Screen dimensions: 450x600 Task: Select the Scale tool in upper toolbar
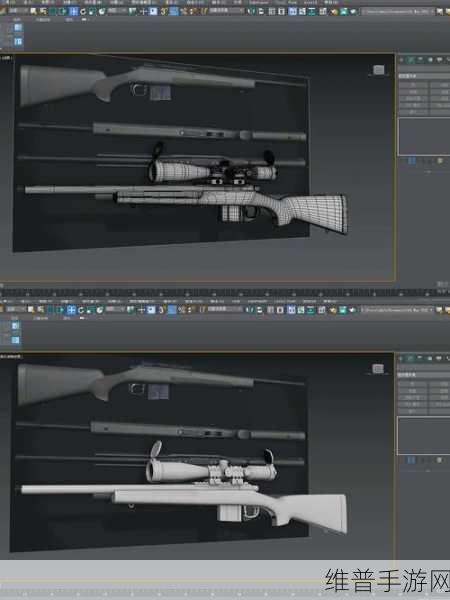pyautogui.click(x=91, y=11)
